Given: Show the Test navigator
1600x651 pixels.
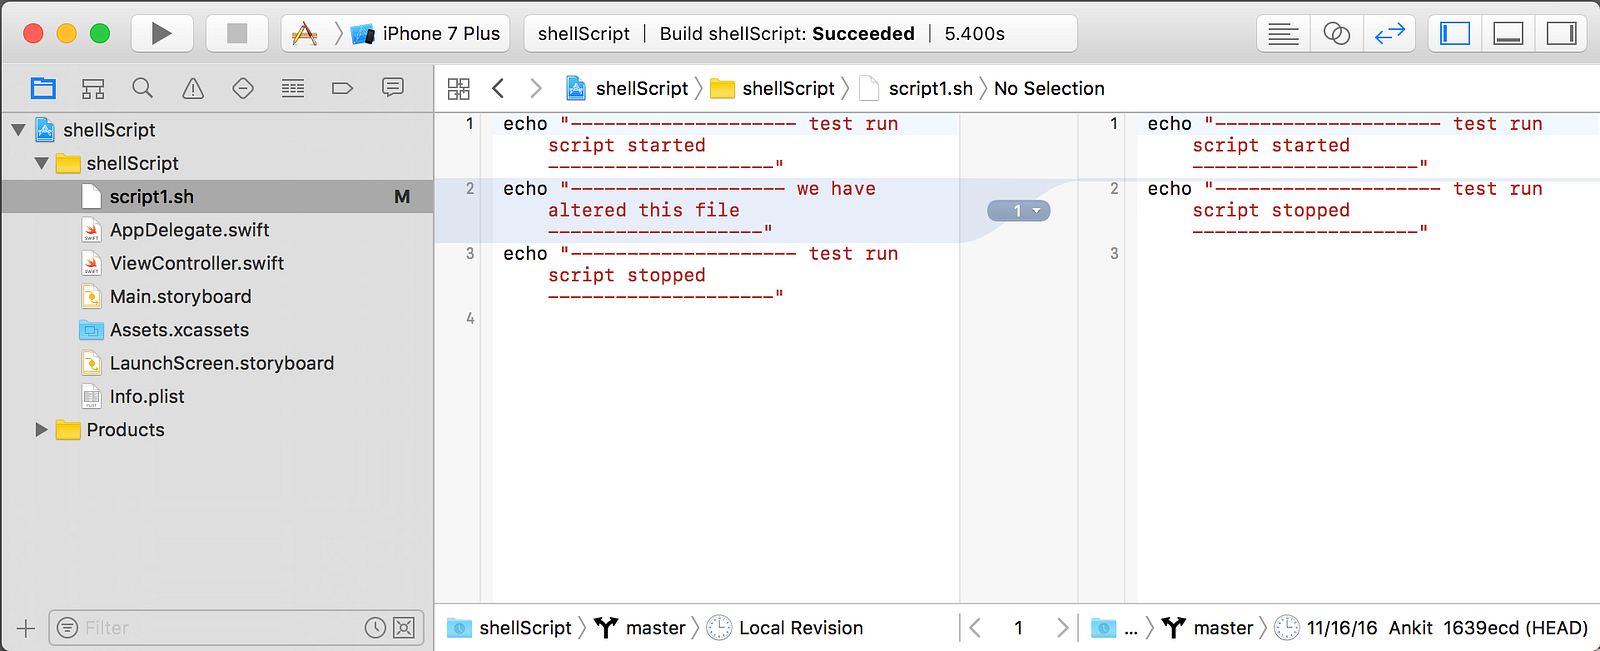Looking at the screenshot, I should (x=243, y=88).
